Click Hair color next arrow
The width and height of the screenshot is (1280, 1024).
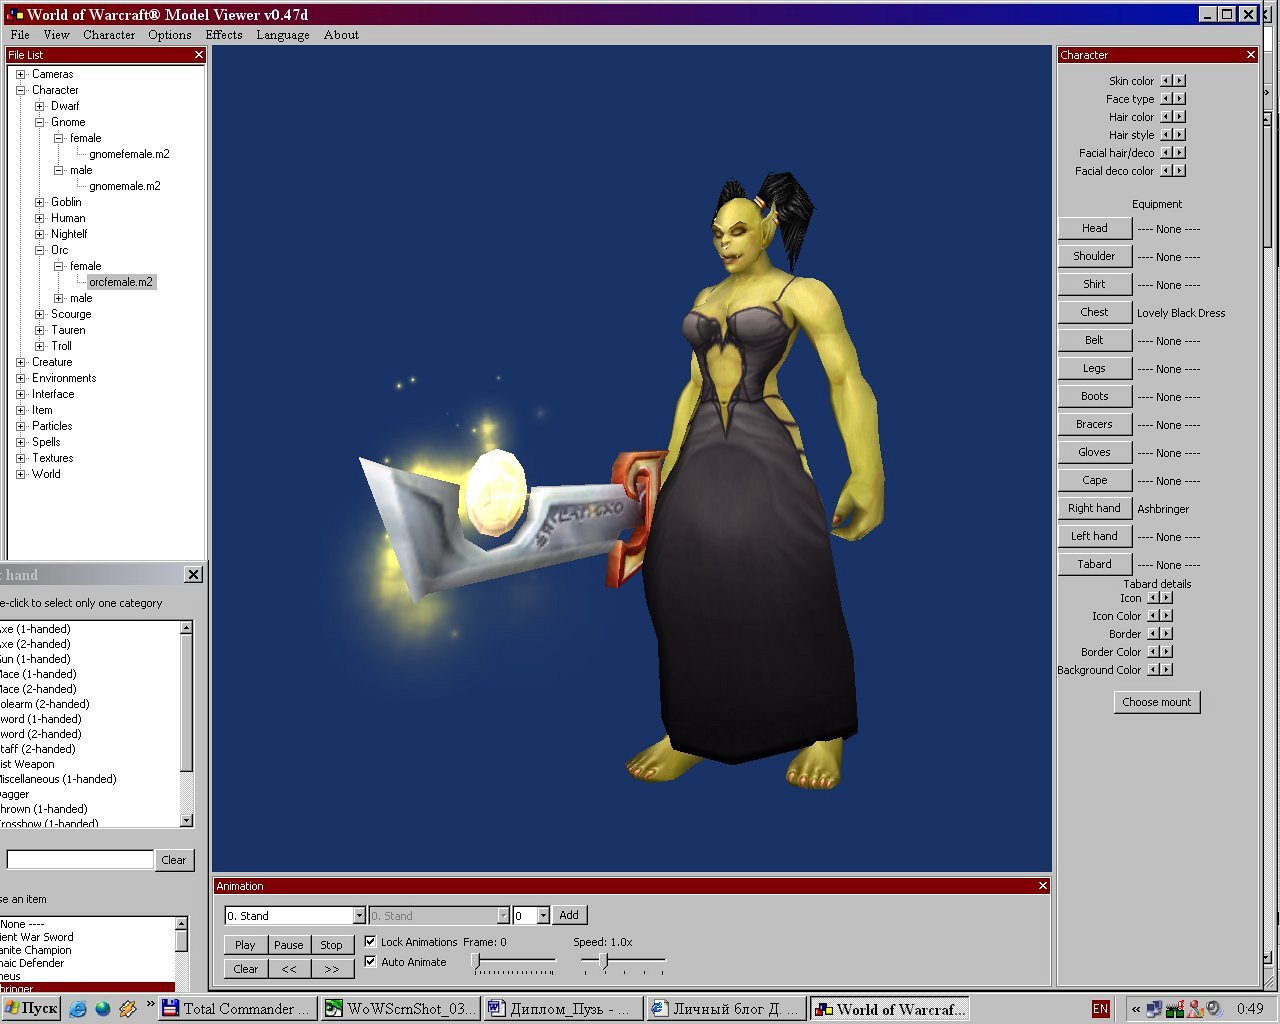[x=1180, y=117]
